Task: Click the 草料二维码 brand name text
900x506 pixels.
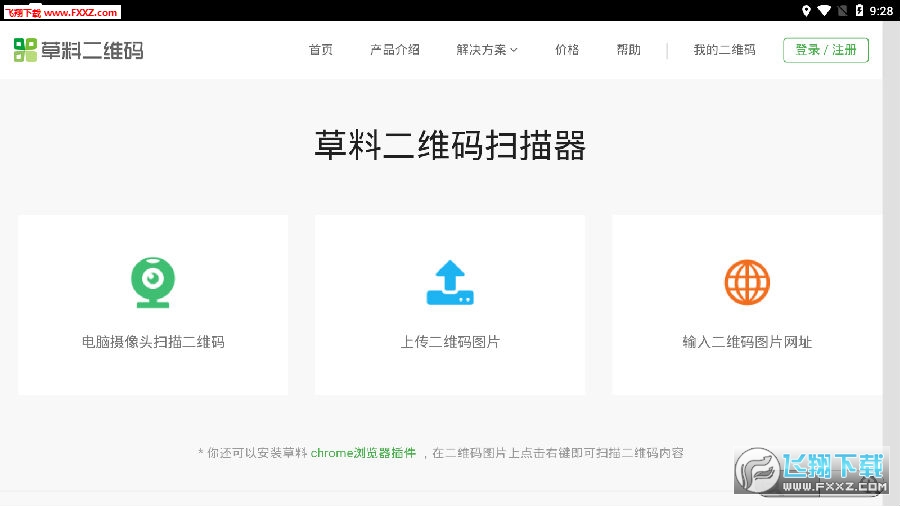Action: pos(92,50)
